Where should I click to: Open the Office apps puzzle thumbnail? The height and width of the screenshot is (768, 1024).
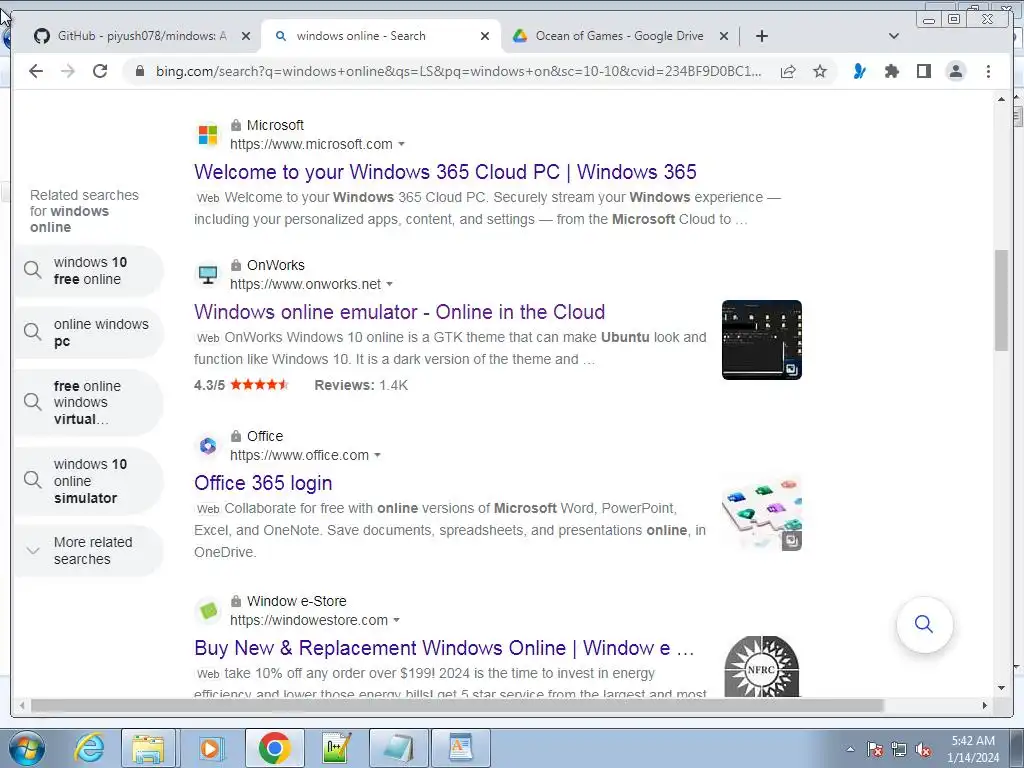[761, 513]
